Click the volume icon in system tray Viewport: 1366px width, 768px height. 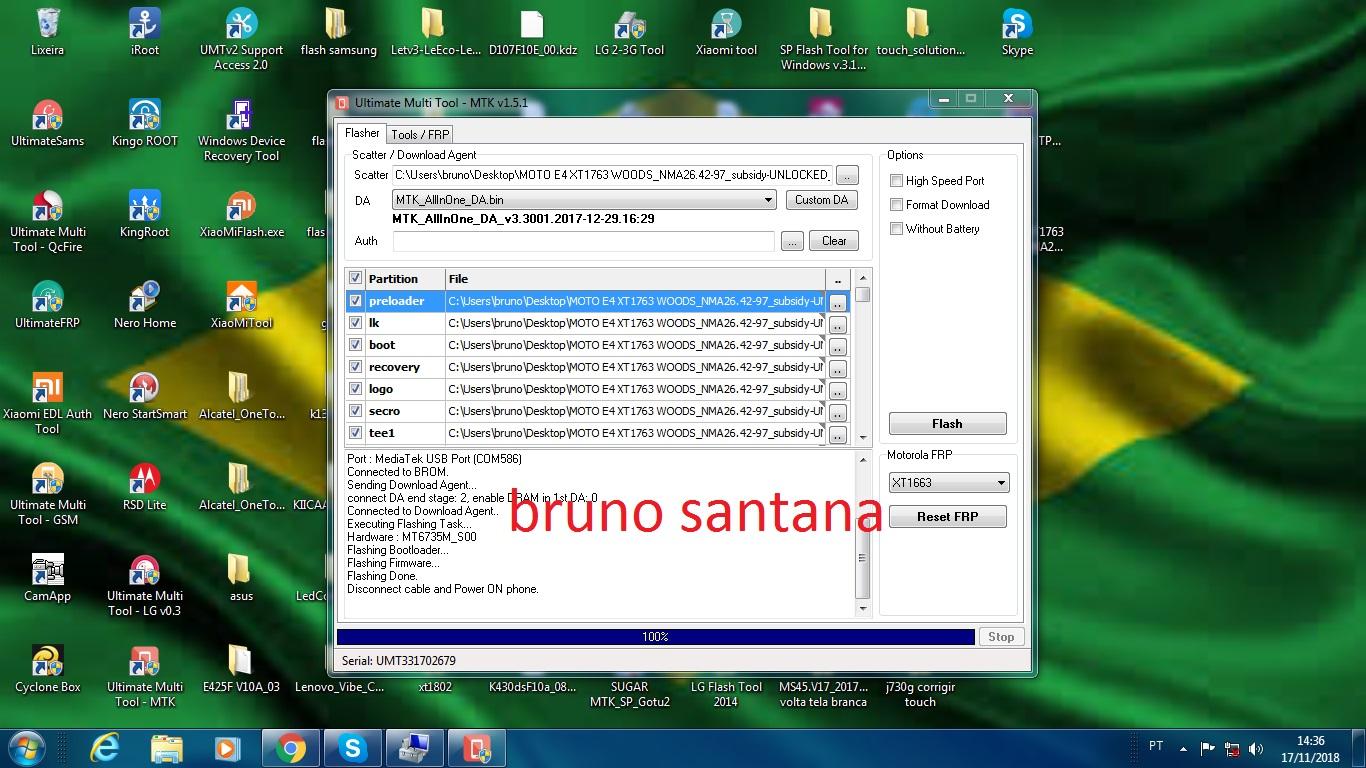(x=1256, y=748)
